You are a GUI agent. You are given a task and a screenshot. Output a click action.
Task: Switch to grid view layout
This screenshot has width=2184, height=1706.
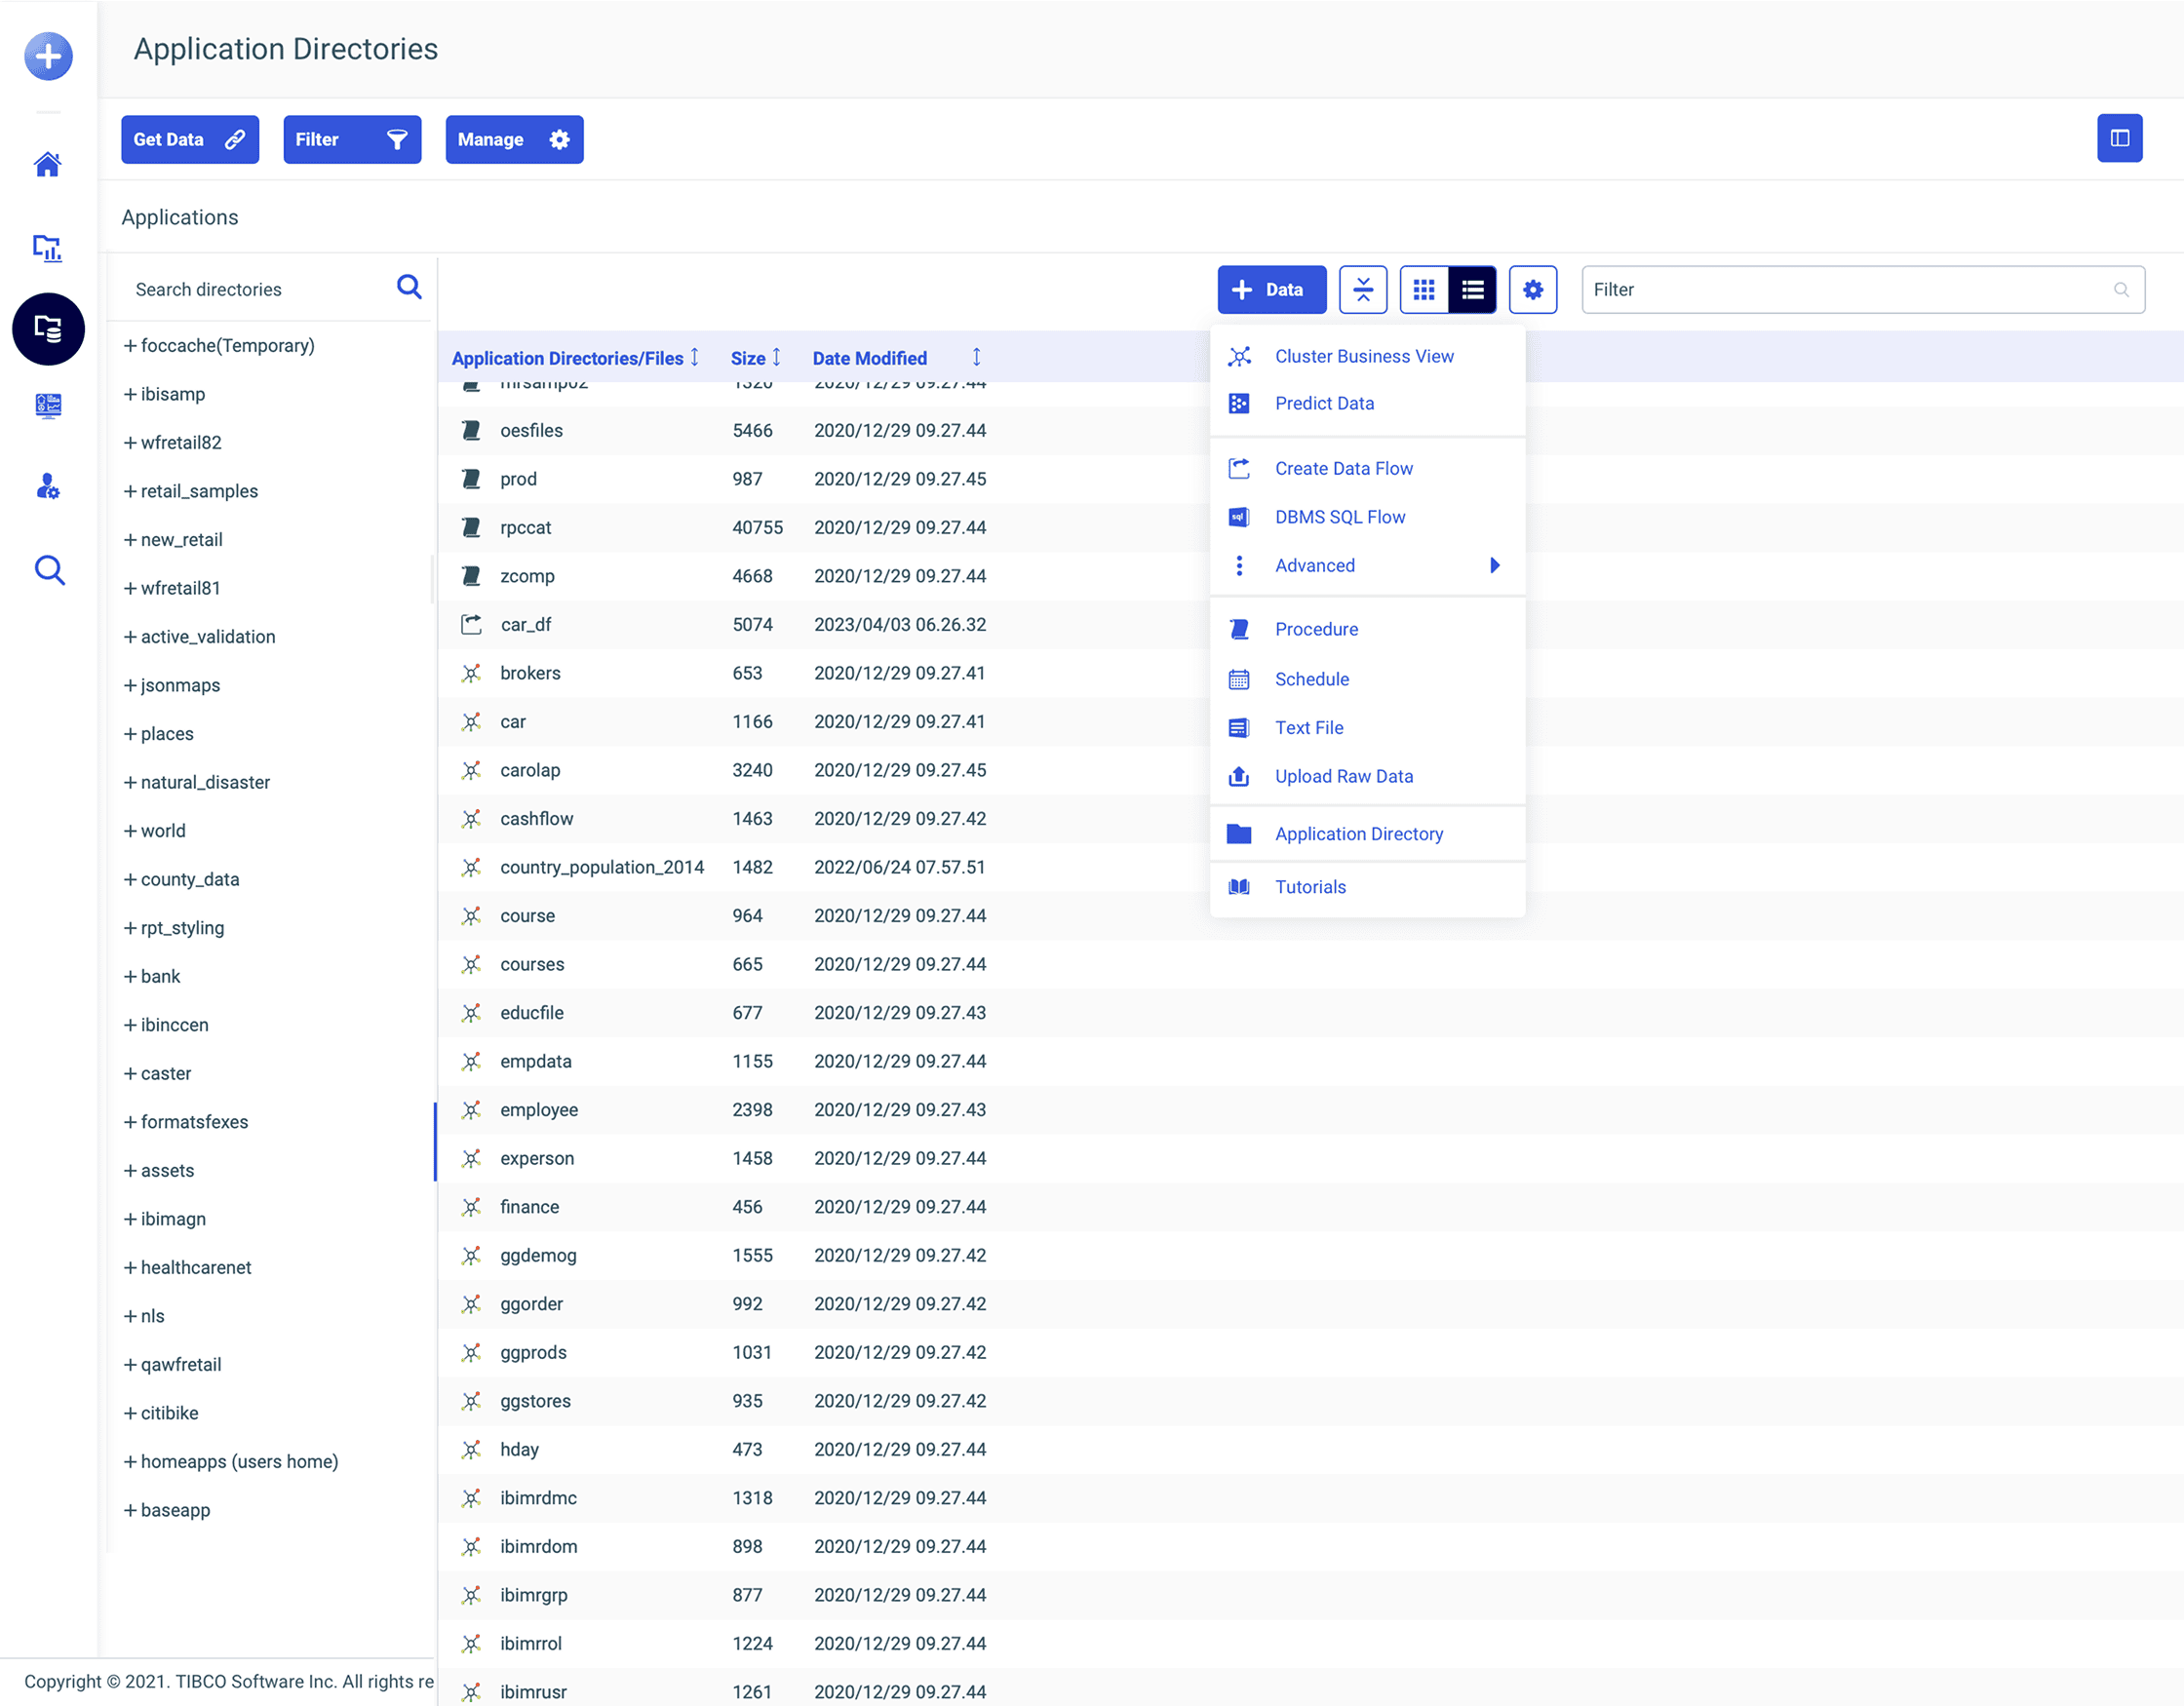pos(1424,289)
